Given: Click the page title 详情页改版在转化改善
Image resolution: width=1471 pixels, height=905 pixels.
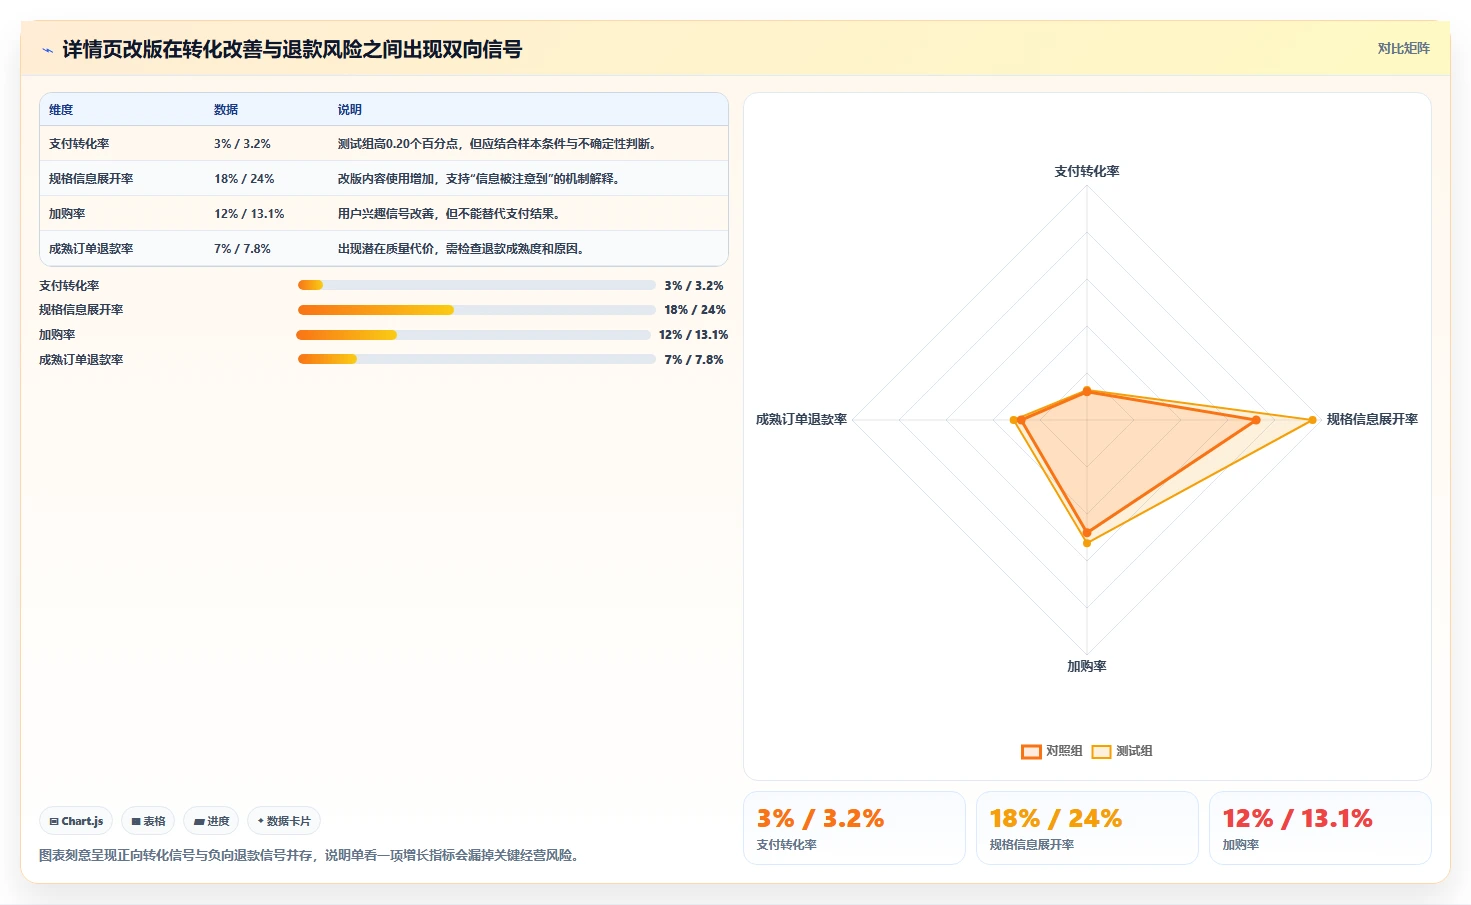Looking at the screenshot, I should tap(292, 50).
